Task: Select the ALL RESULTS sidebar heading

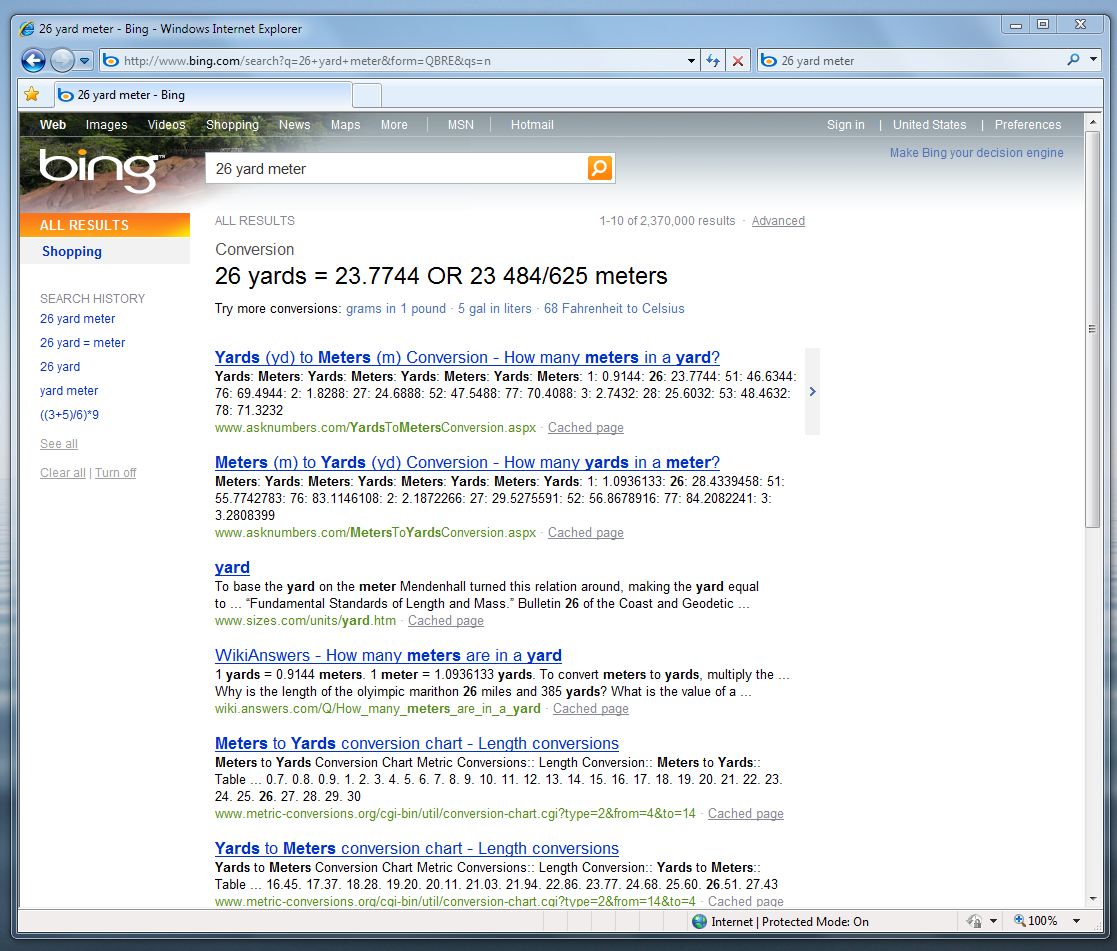Action: click(105, 225)
